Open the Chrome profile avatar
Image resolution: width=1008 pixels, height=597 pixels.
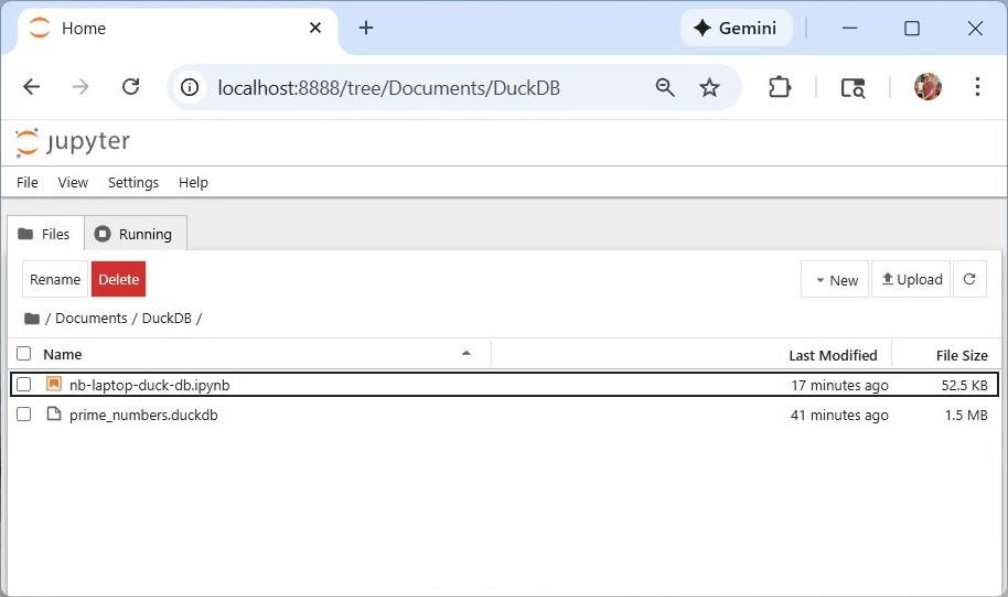(927, 87)
